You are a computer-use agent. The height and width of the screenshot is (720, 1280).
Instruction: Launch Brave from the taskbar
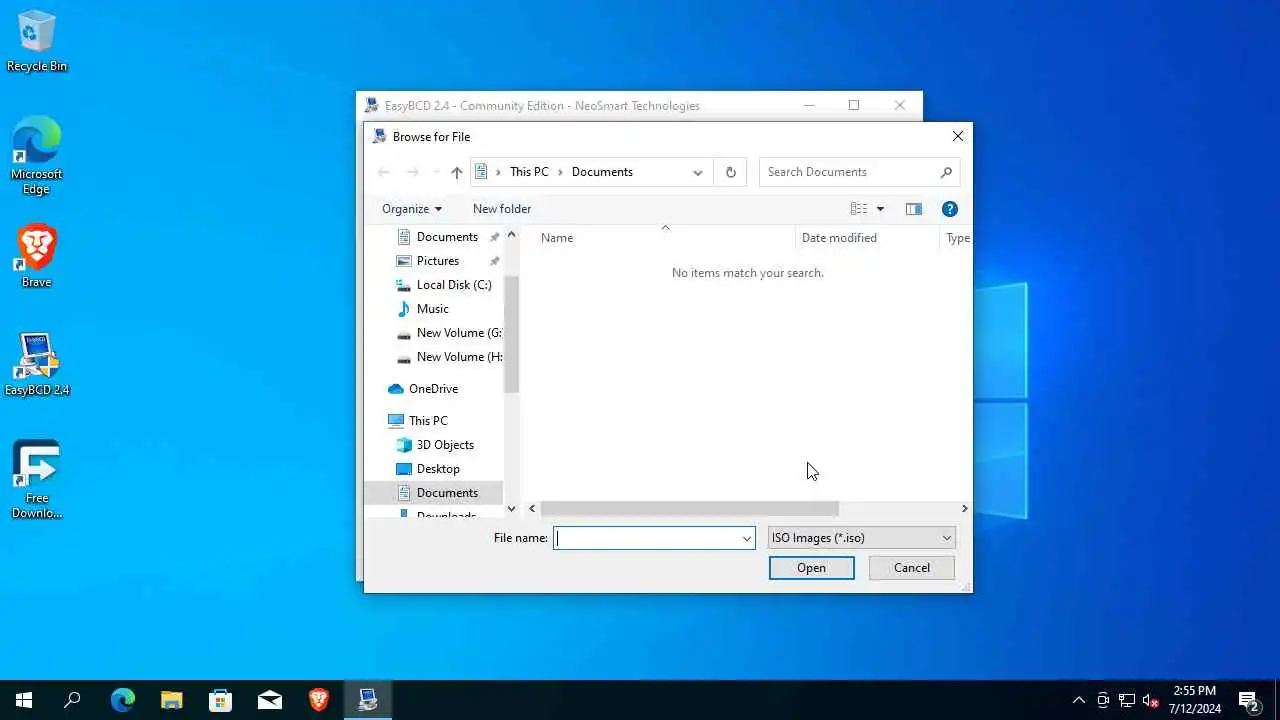tap(319, 700)
